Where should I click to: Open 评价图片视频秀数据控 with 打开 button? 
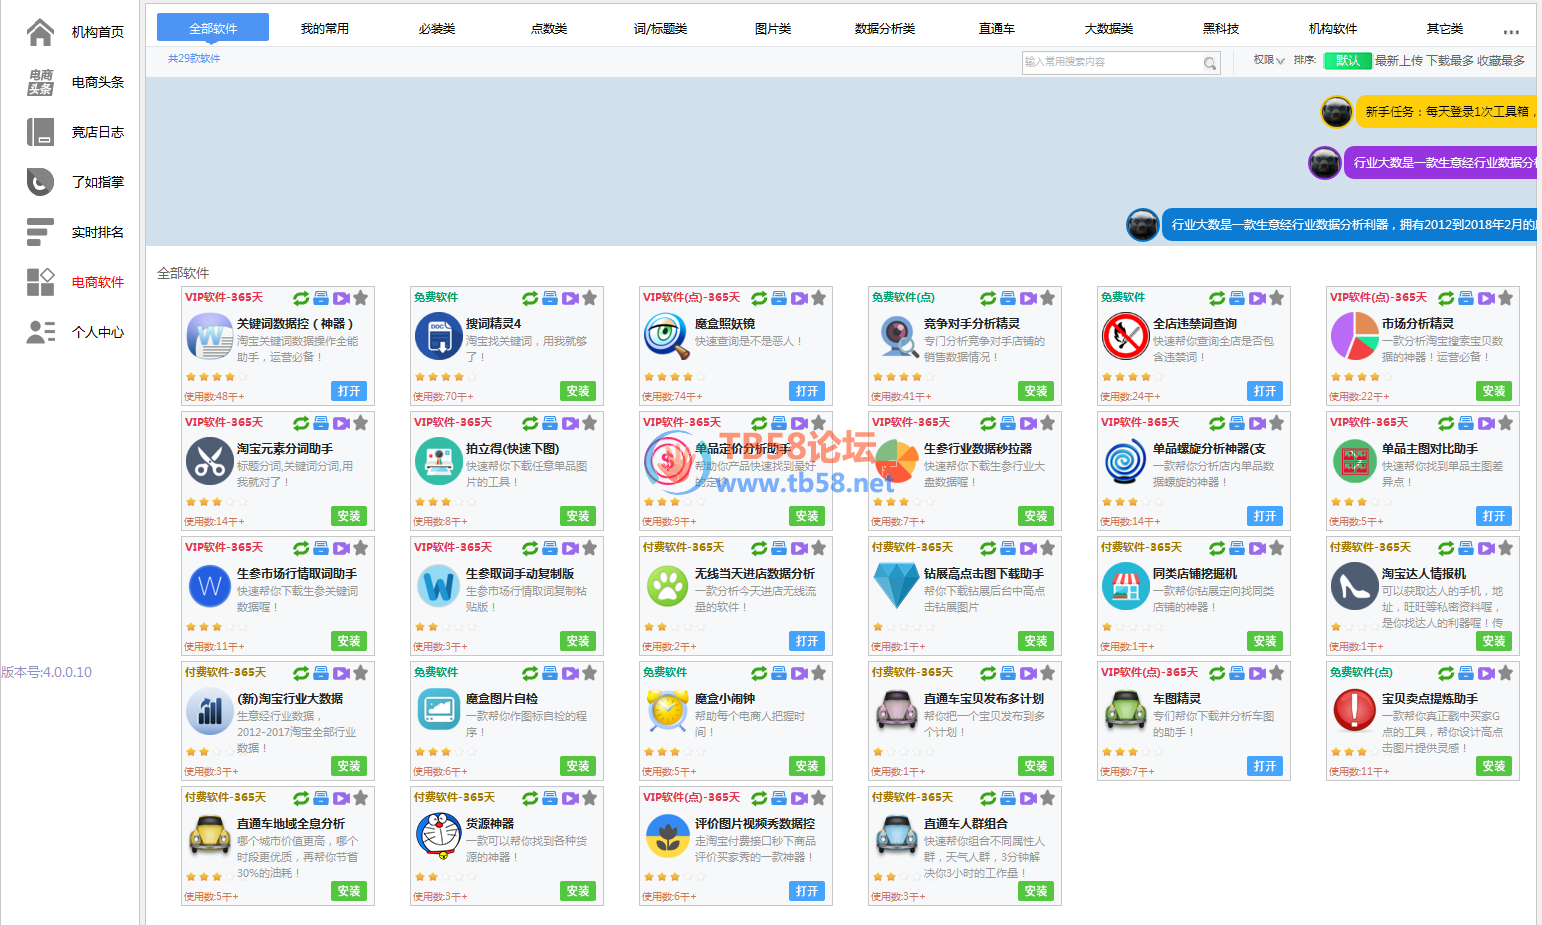(x=807, y=891)
